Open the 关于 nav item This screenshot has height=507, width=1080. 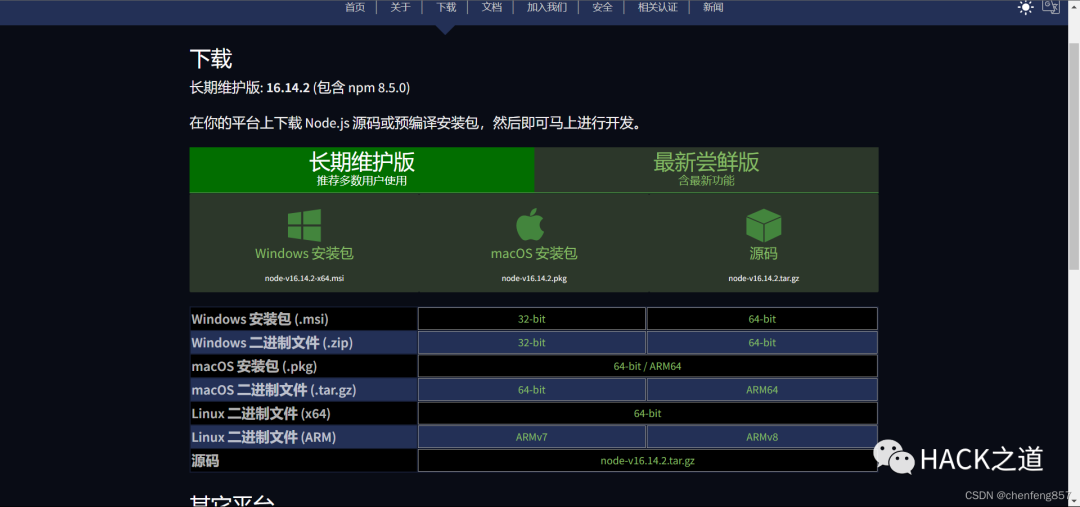click(400, 8)
